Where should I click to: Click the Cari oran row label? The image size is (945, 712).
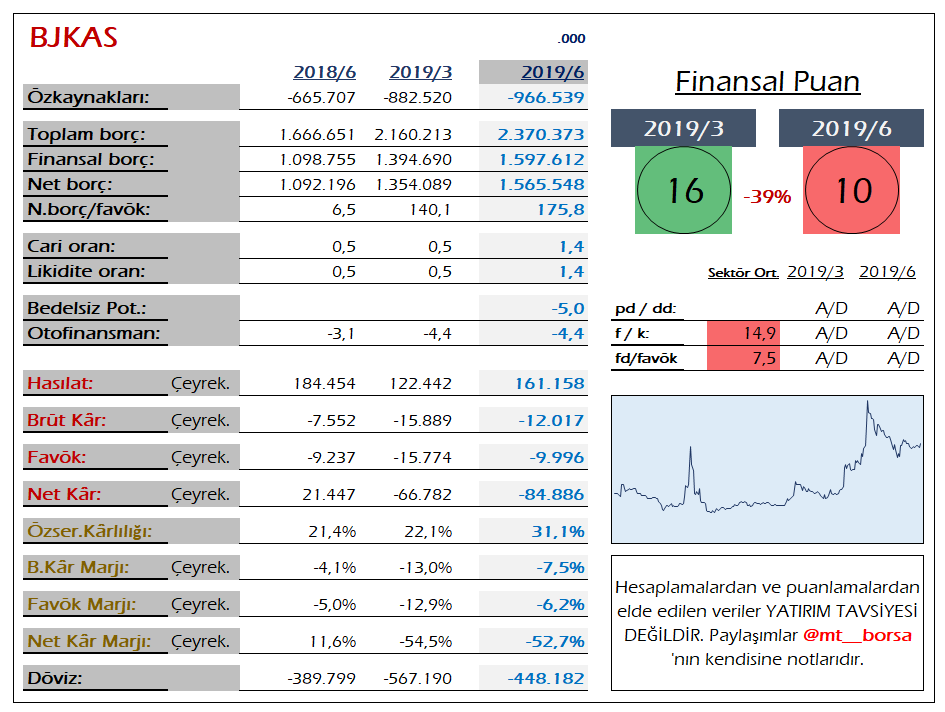point(71,246)
